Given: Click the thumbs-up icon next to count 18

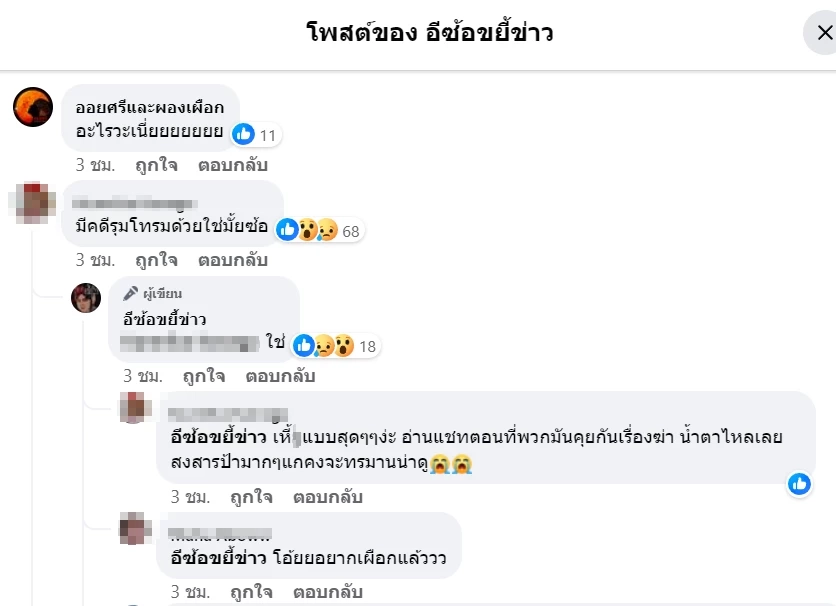Looking at the screenshot, I should [304, 345].
